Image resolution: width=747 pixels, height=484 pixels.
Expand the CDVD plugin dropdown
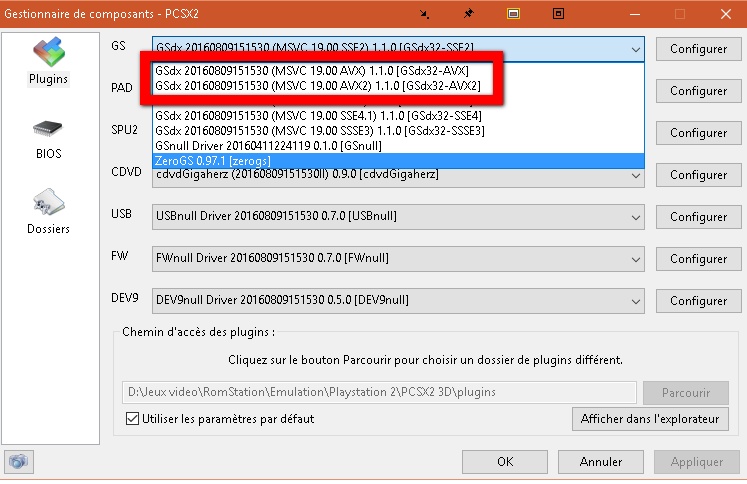click(x=636, y=176)
